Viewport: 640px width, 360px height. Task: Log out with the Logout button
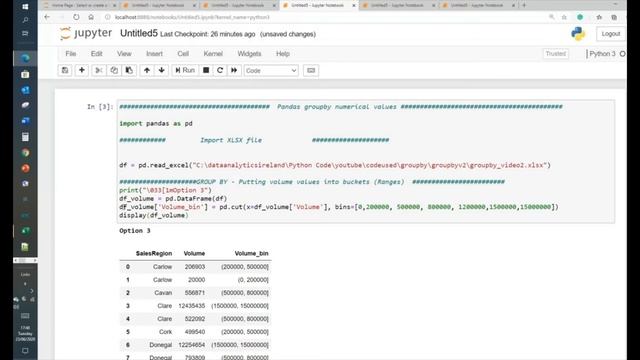611,34
